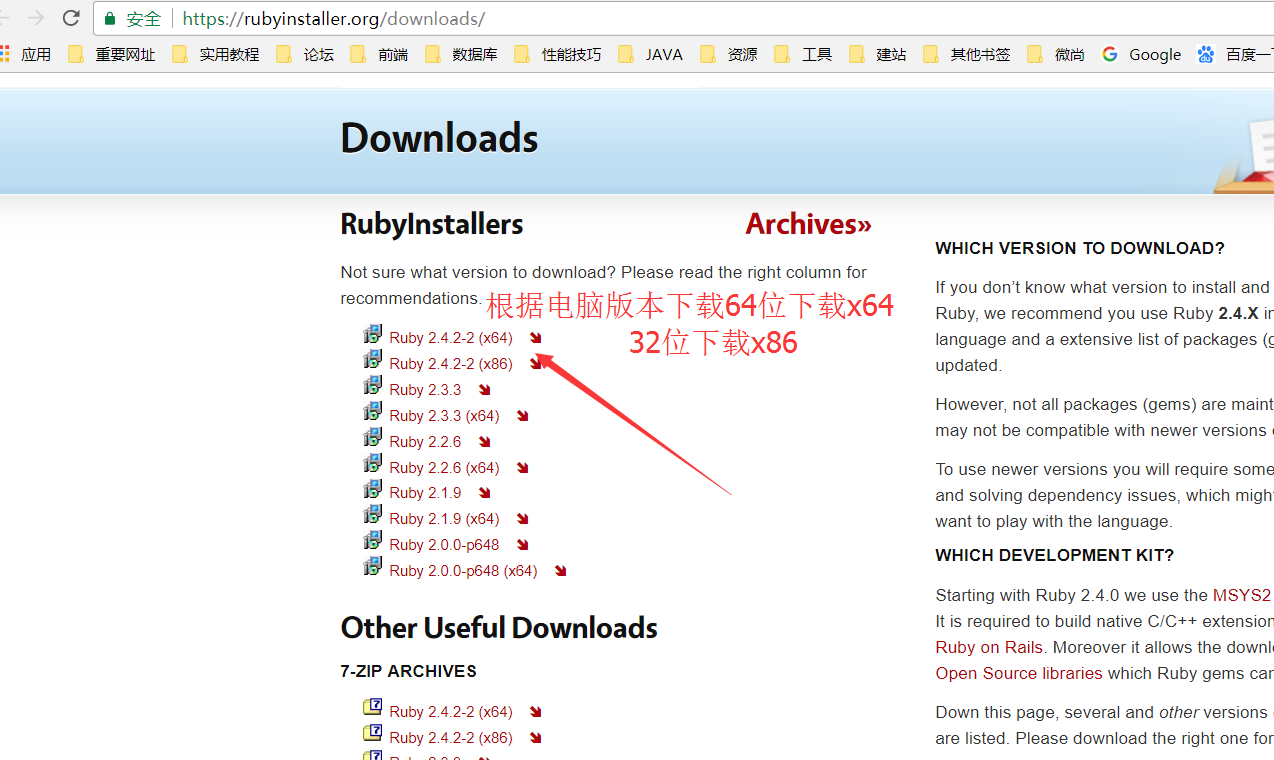
Task: Open the Open Source libraries link
Action: (1019, 673)
